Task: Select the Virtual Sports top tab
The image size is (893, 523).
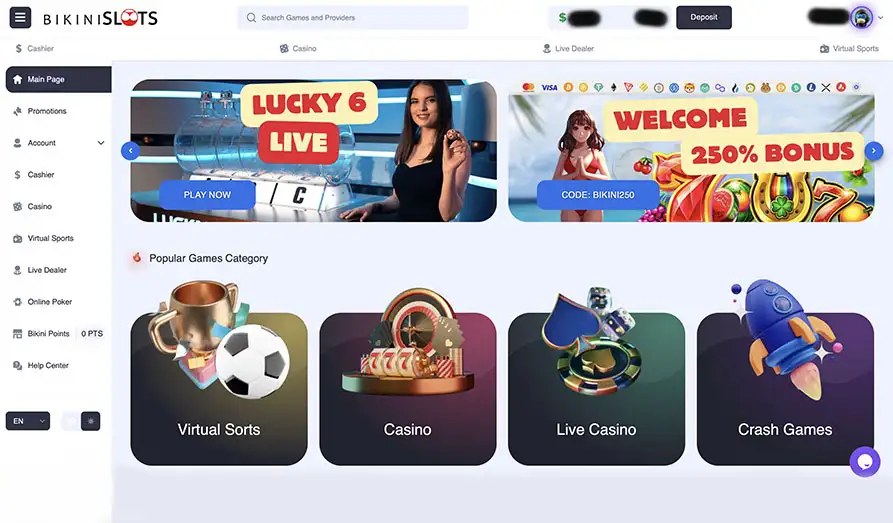Action: click(x=849, y=49)
